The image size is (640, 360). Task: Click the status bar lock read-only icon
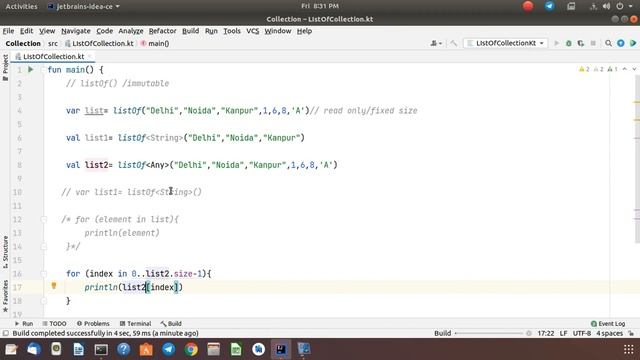(x=631, y=333)
